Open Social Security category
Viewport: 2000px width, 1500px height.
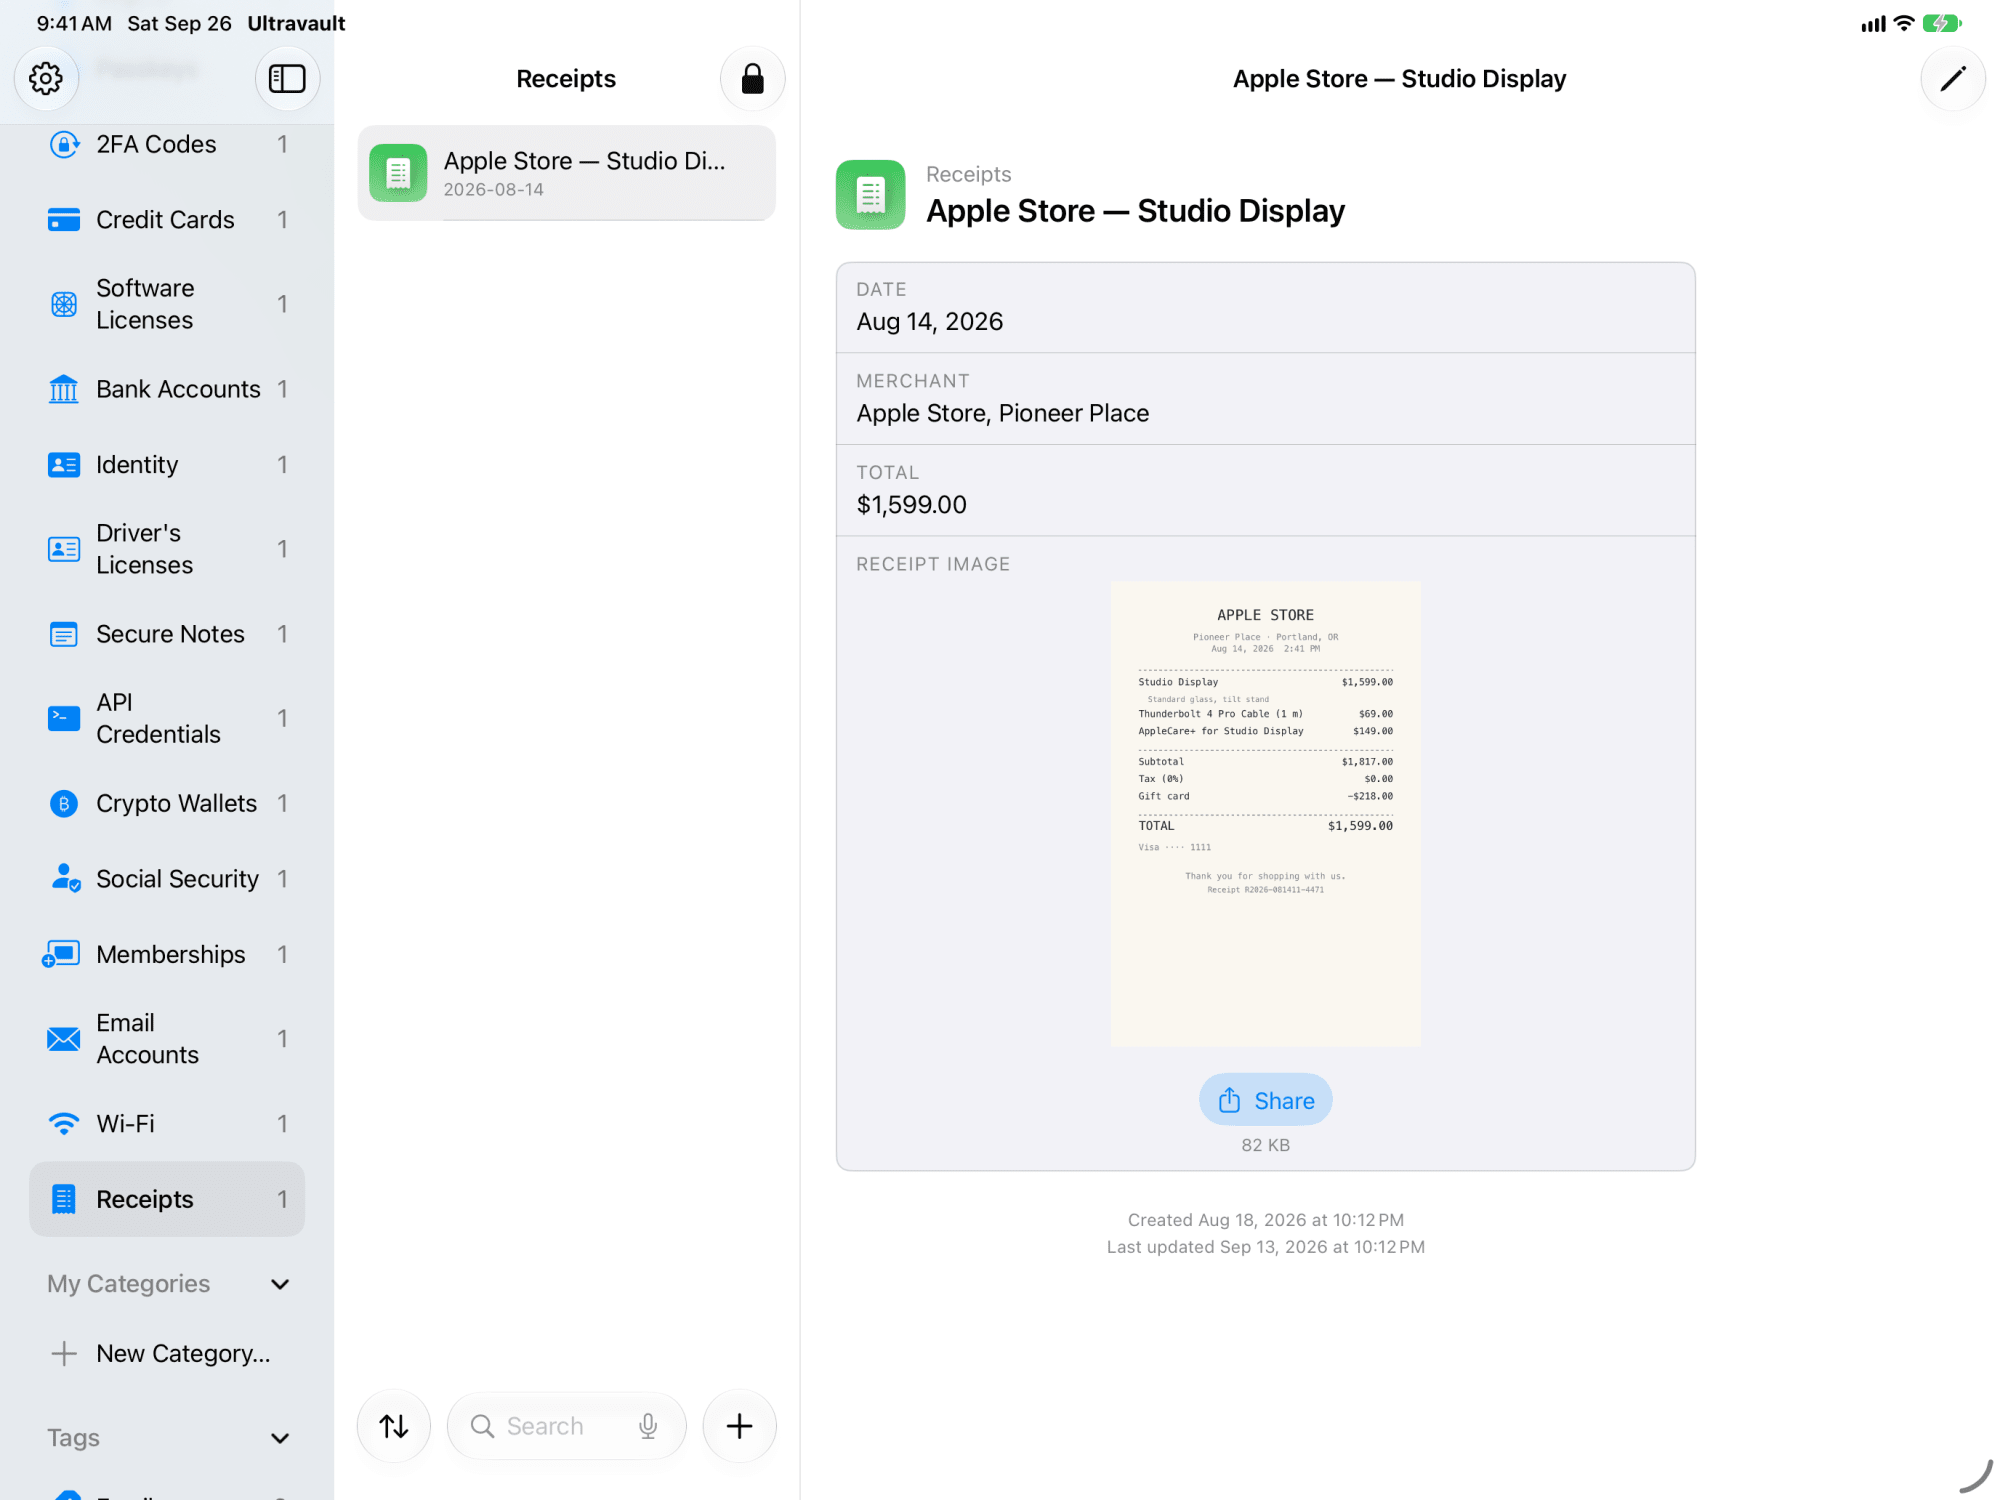click(167, 878)
